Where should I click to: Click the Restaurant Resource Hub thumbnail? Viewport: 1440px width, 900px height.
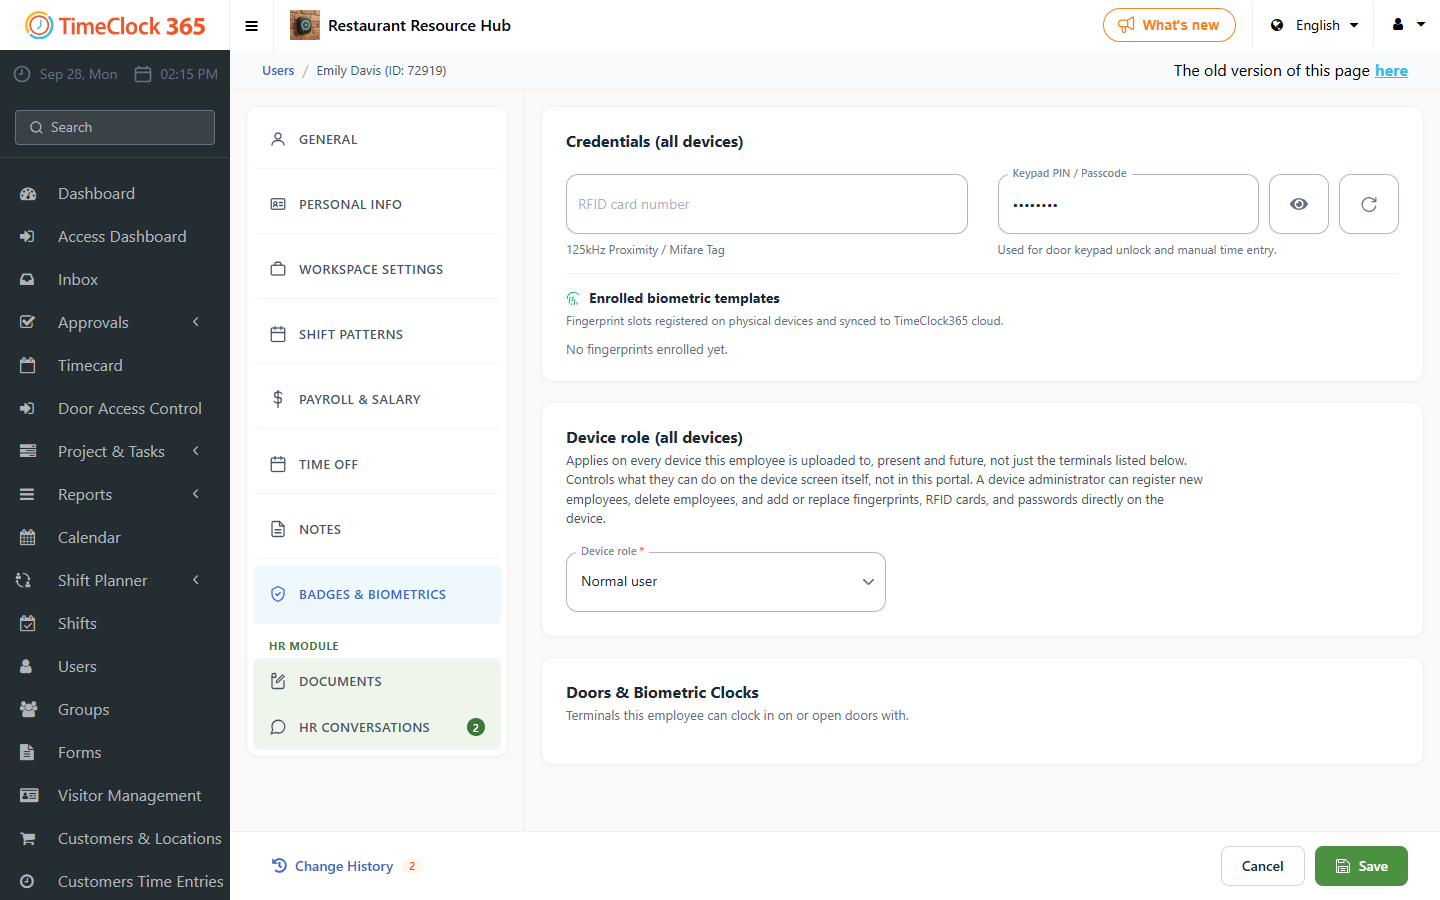[x=305, y=25]
